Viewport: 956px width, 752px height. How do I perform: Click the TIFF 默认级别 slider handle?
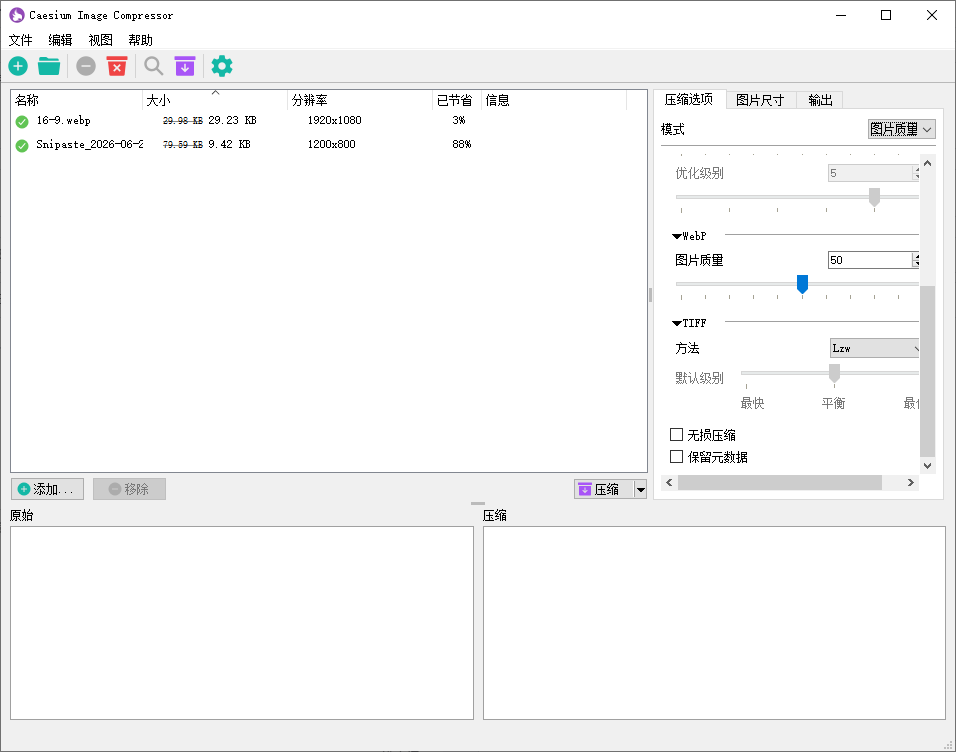click(834, 373)
